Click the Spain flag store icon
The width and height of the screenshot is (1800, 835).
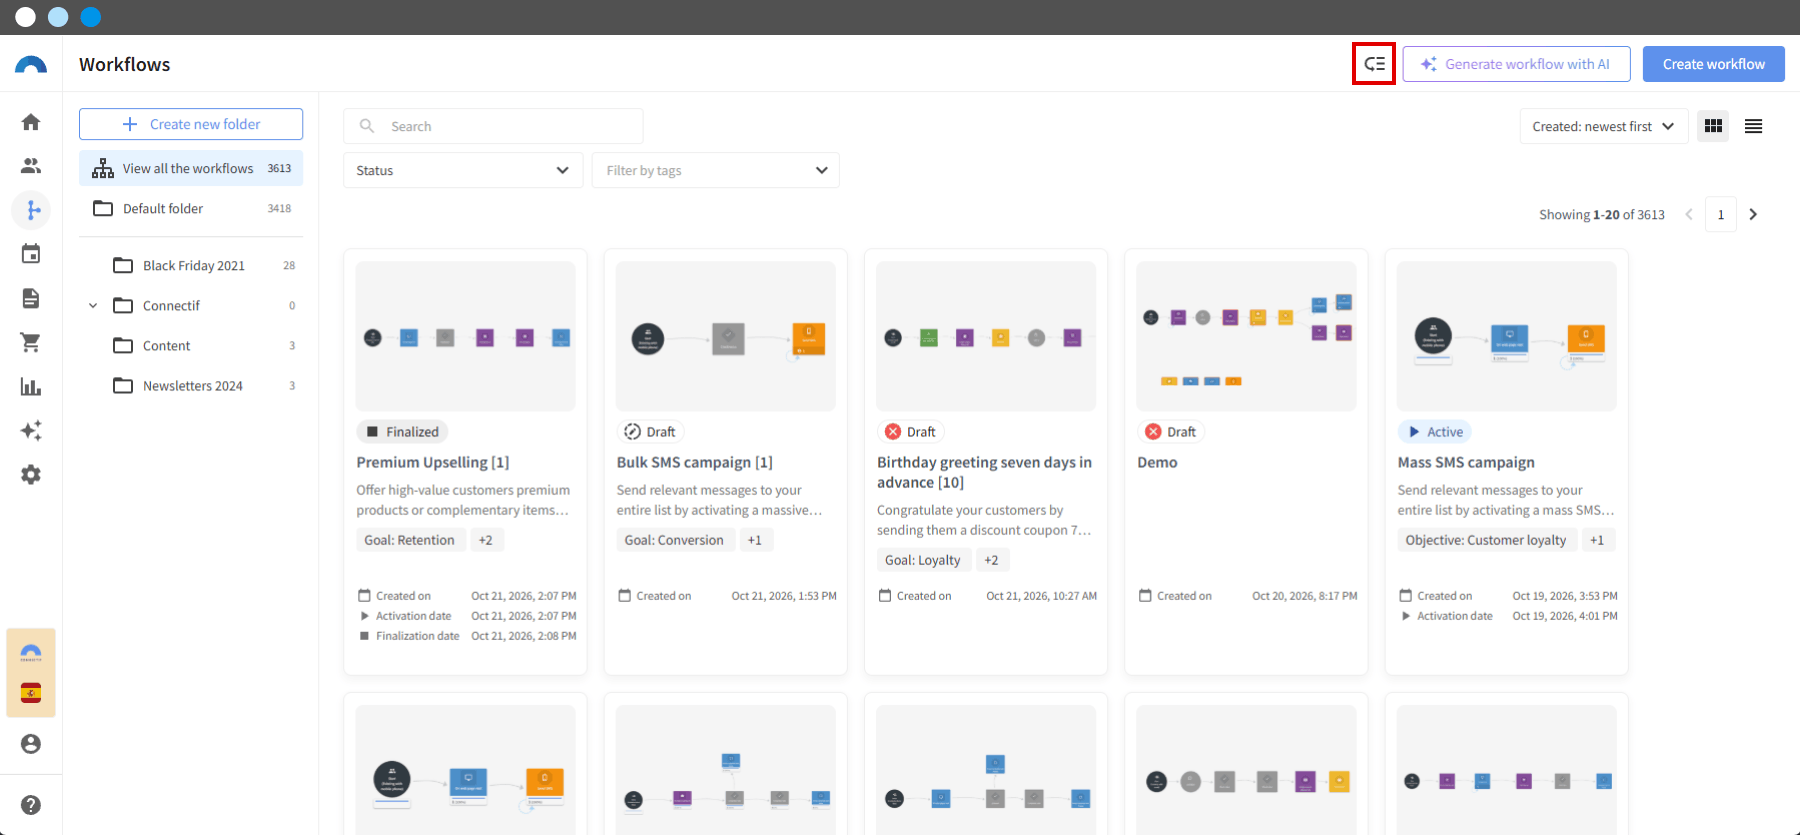31,693
